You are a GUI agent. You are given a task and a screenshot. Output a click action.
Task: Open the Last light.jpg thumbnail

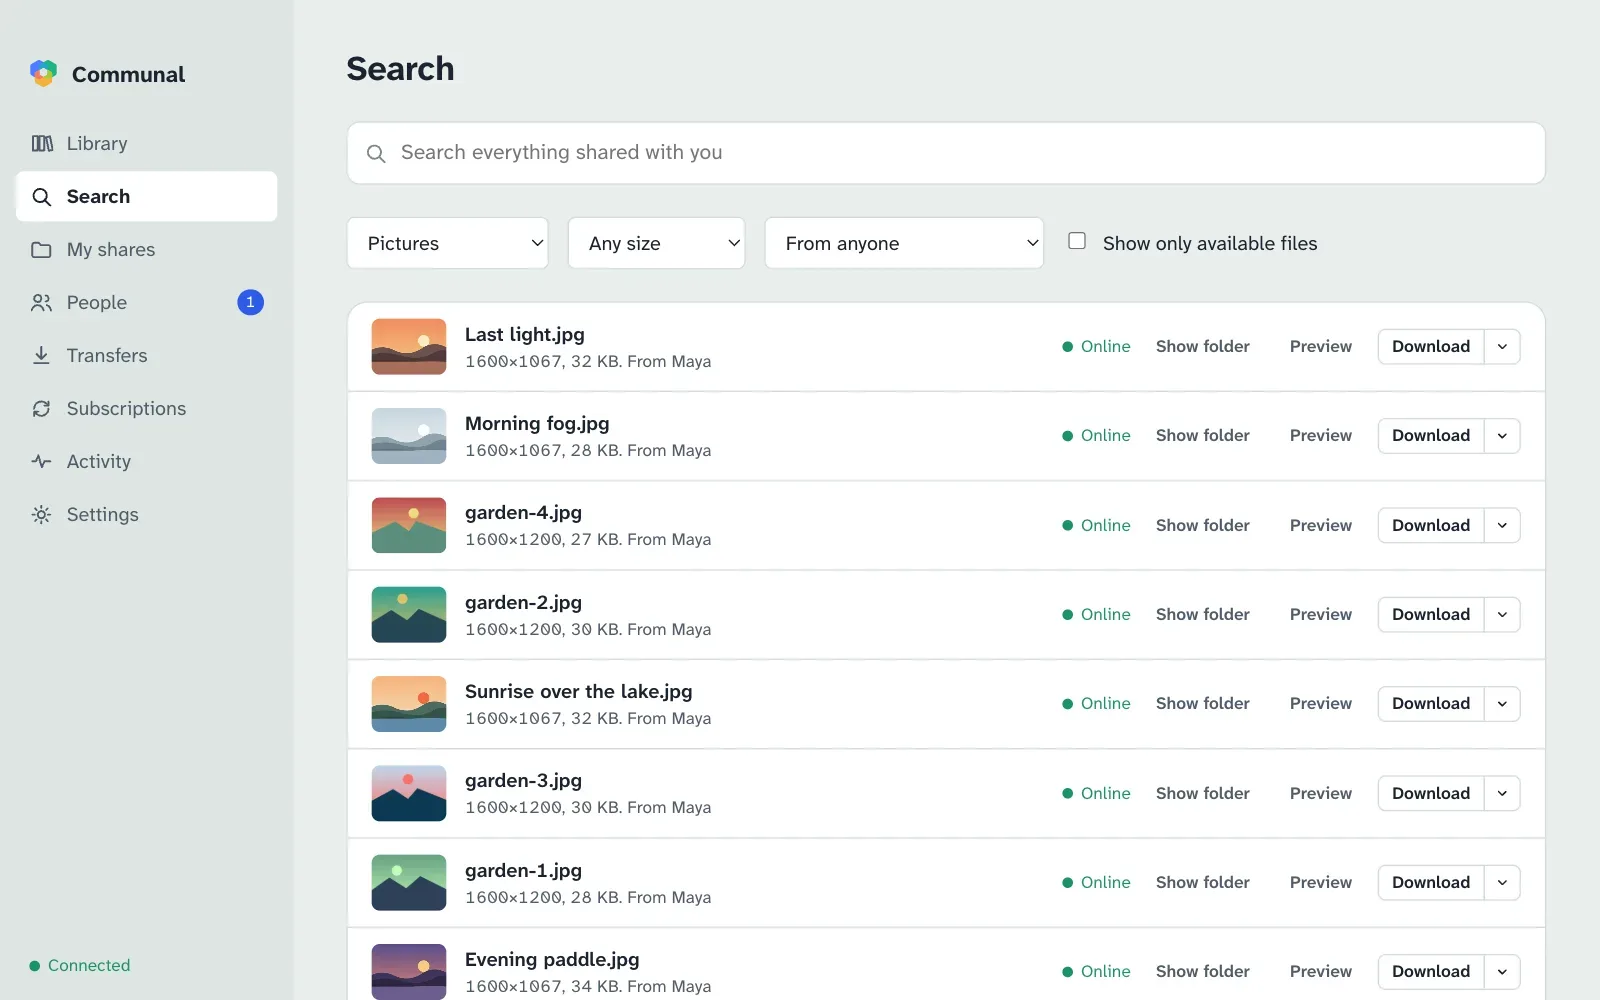coord(409,346)
